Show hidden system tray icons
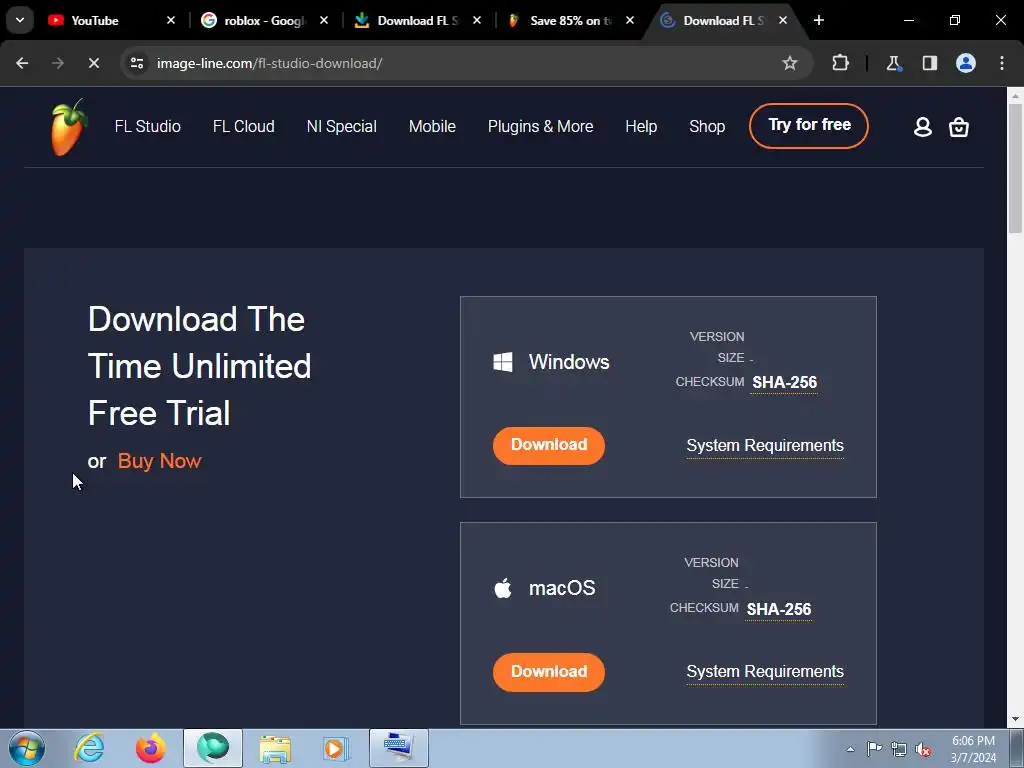 pyautogui.click(x=850, y=749)
